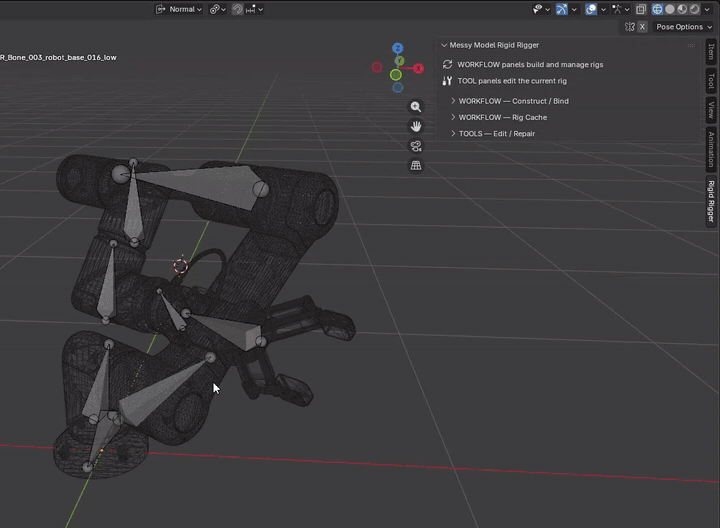Switch to material preview shading
Image resolution: width=720 pixels, height=528 pixels.
682,9
